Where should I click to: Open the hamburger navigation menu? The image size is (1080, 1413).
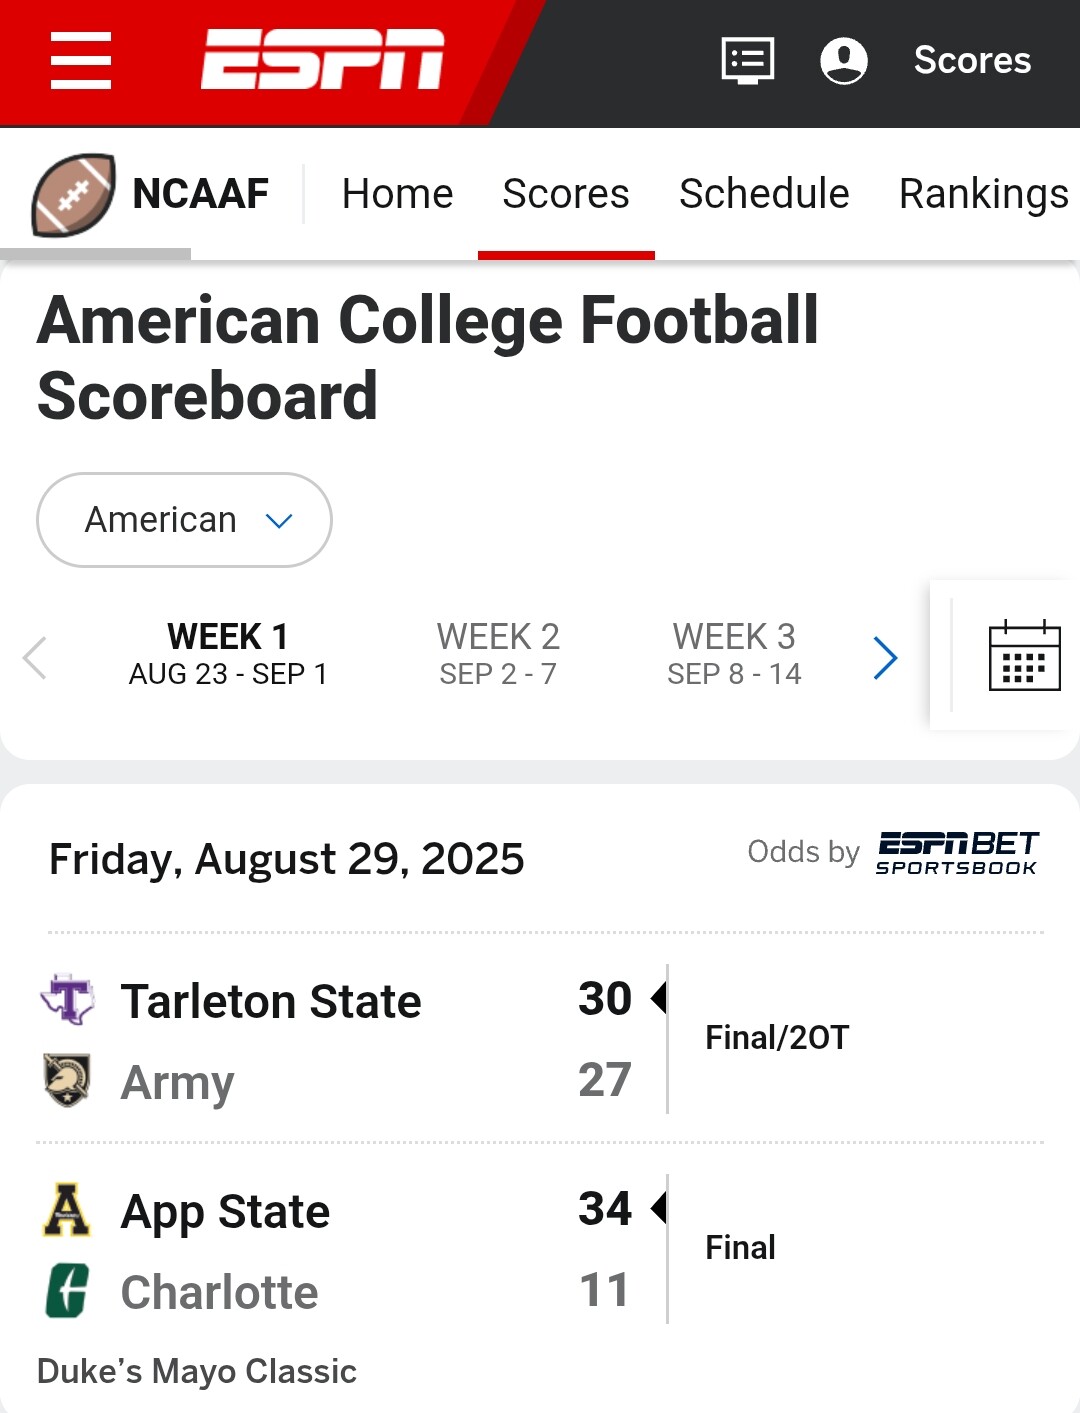pos(81,60)
